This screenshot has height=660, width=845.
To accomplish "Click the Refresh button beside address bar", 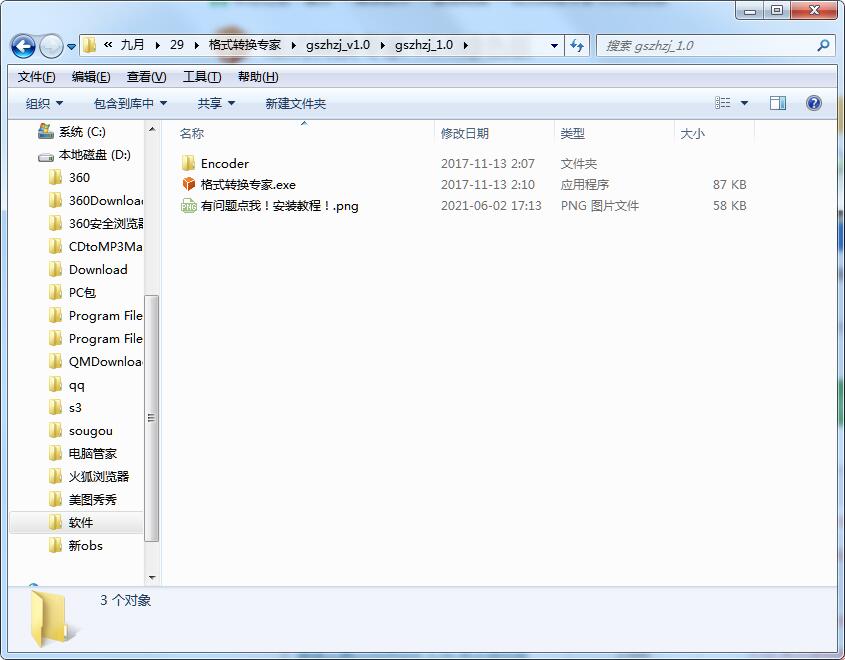I will [577, 46].
